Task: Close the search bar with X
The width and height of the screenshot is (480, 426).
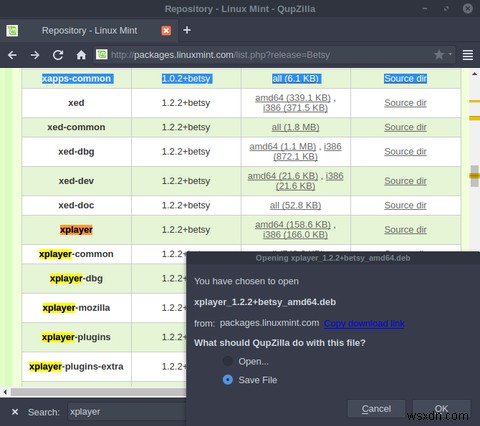Action: point(15,412)
